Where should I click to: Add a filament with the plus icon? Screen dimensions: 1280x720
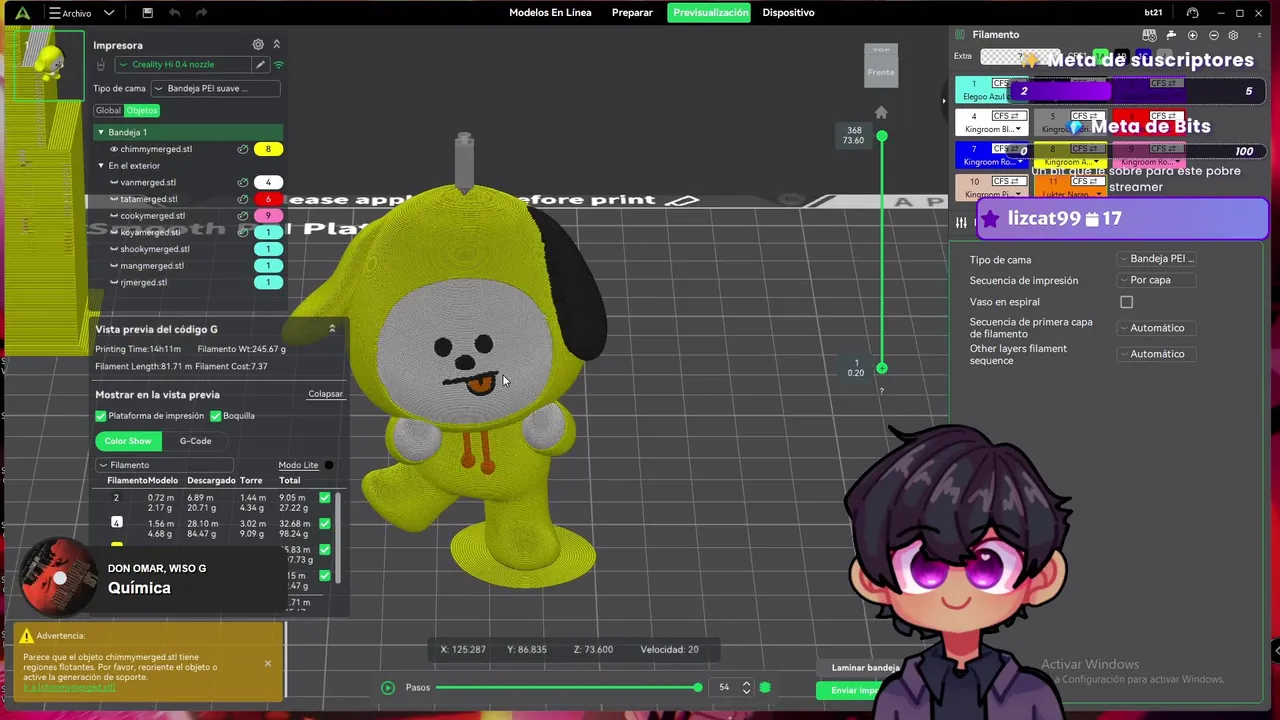(1193, 35)
